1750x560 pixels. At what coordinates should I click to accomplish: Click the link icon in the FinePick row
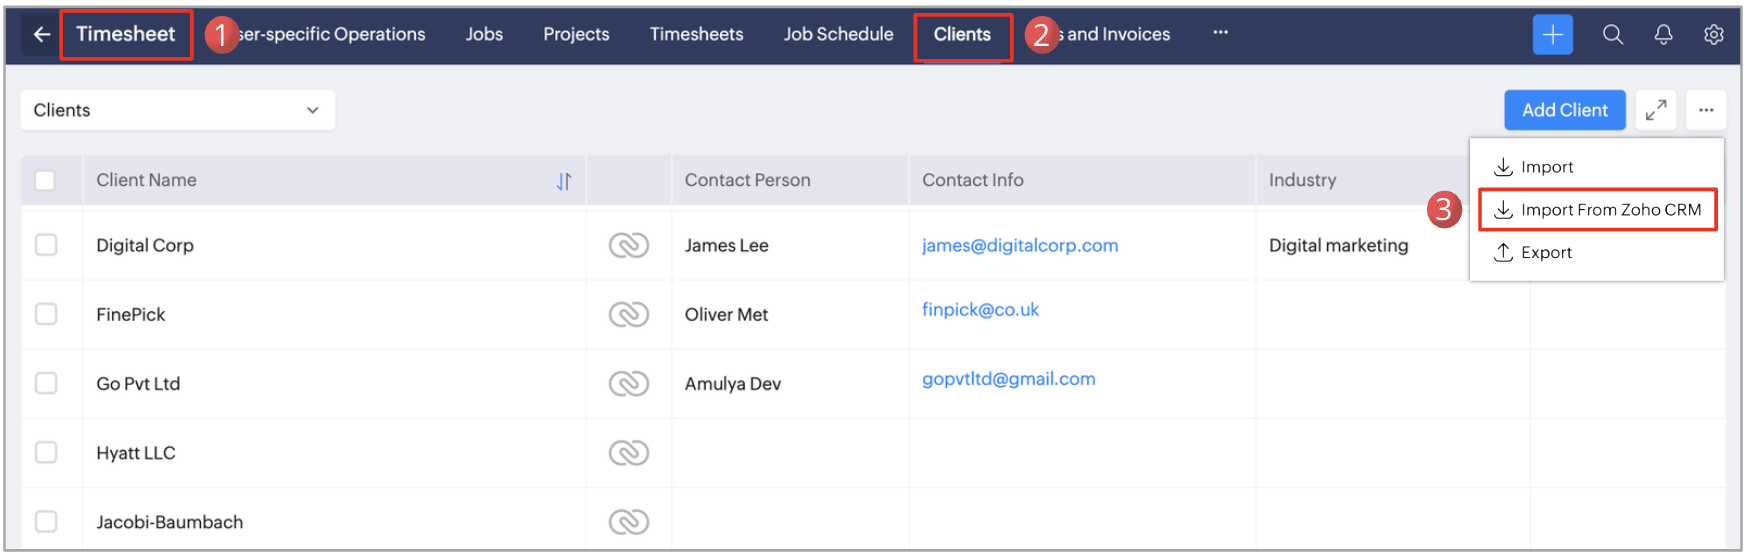tap(628, 315)
